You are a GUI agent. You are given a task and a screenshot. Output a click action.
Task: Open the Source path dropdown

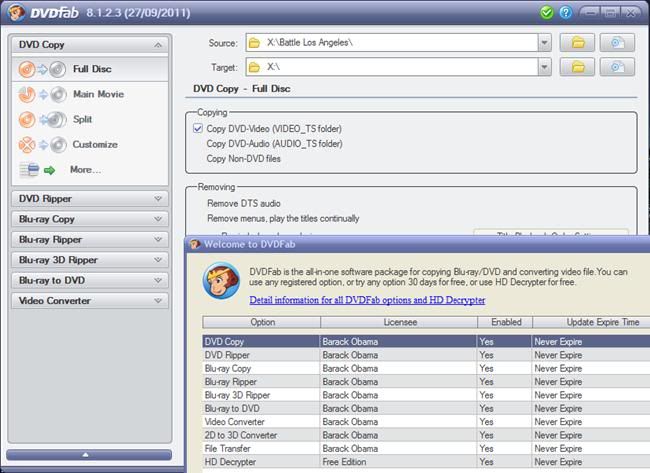point(544,43)
